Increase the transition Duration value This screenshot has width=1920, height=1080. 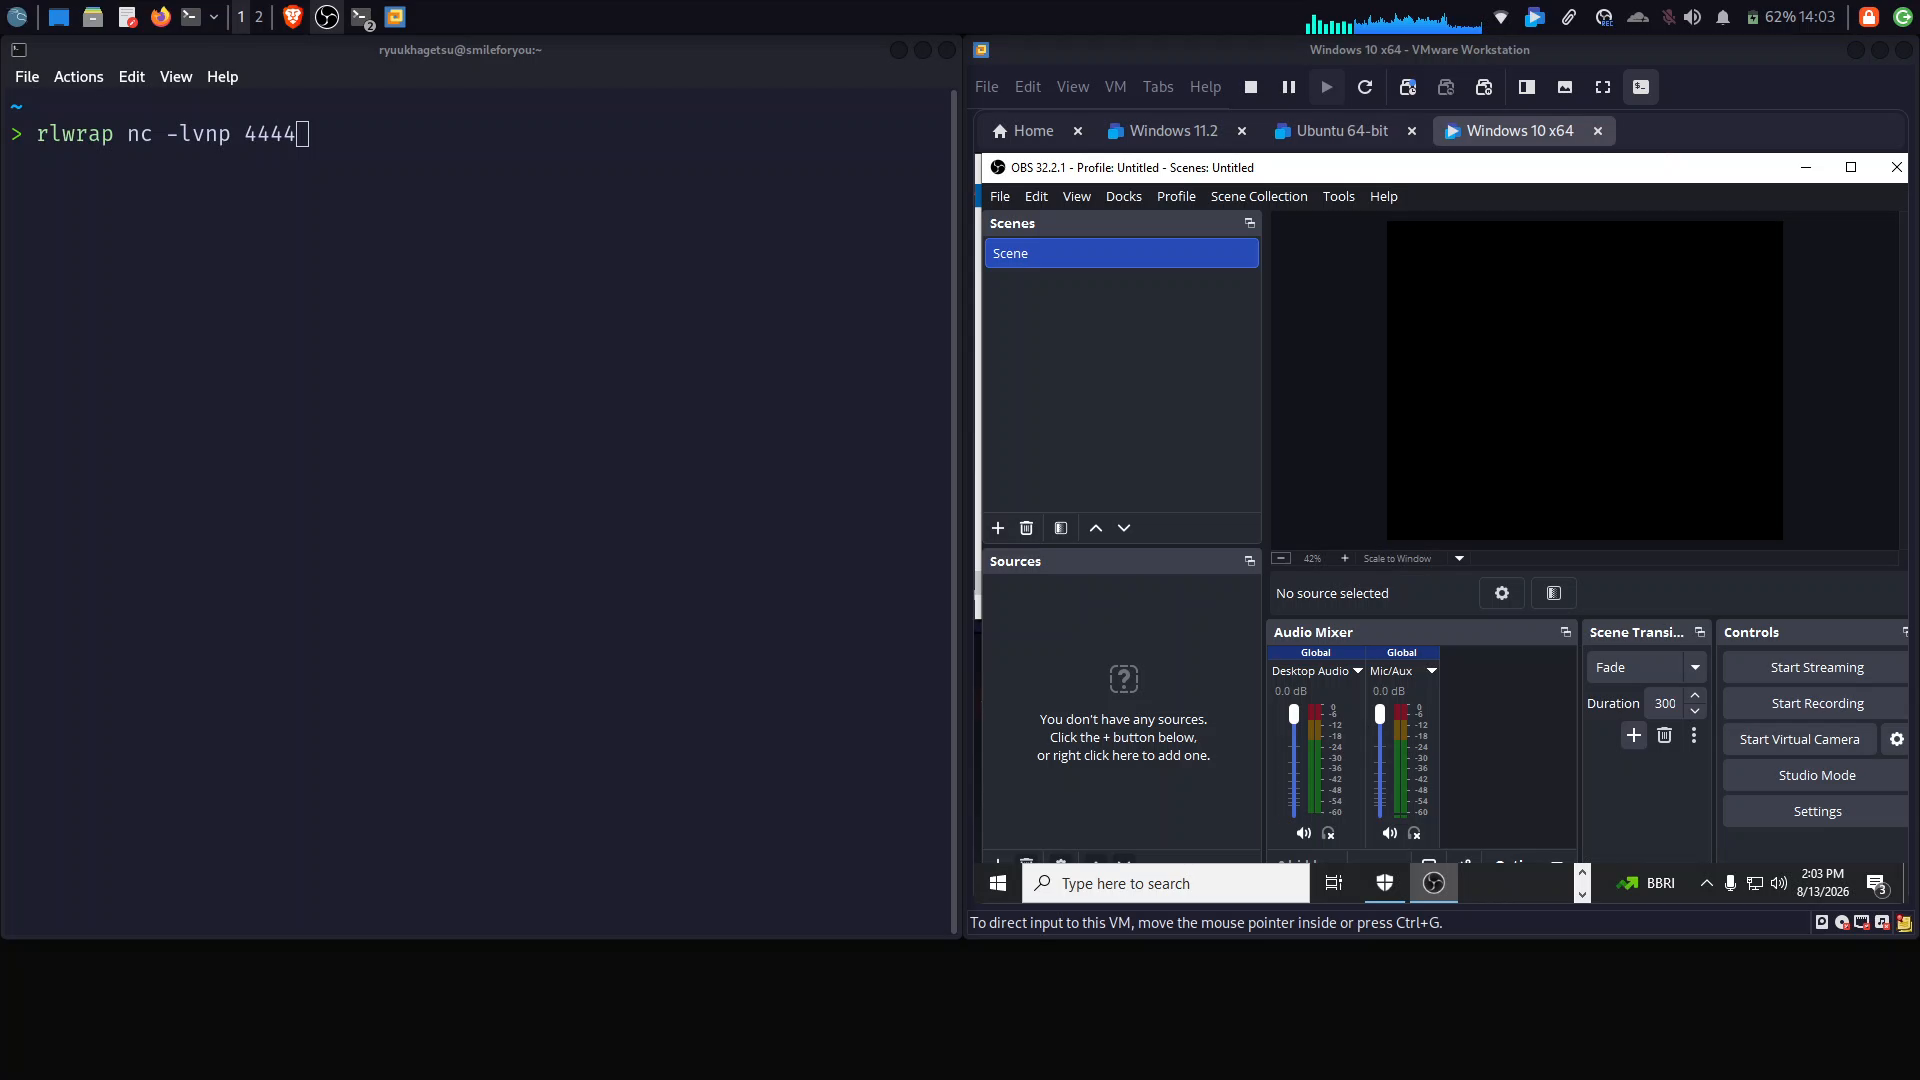click(x=1695, y=696)
